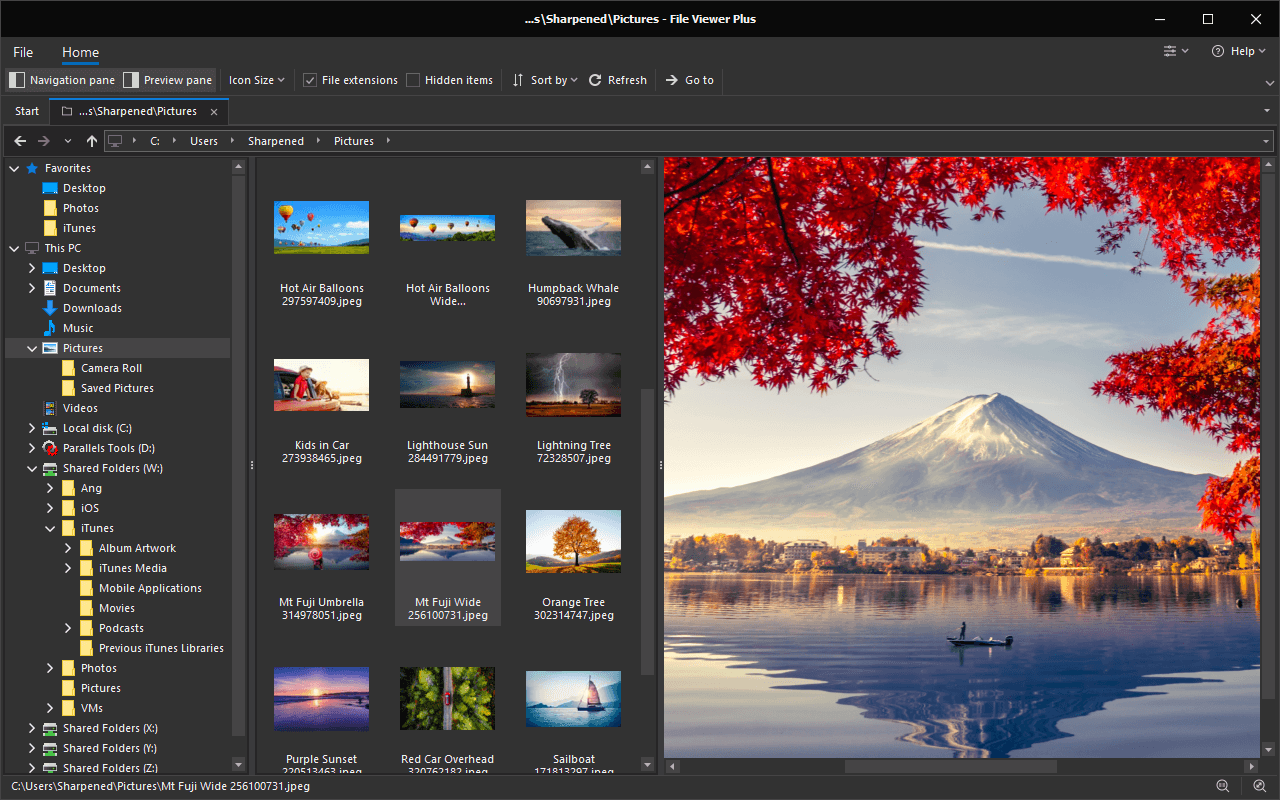Click the Local disk (C:) drive icon
This screenshot has width=1280, height=800.
click(x=50, y=428)
